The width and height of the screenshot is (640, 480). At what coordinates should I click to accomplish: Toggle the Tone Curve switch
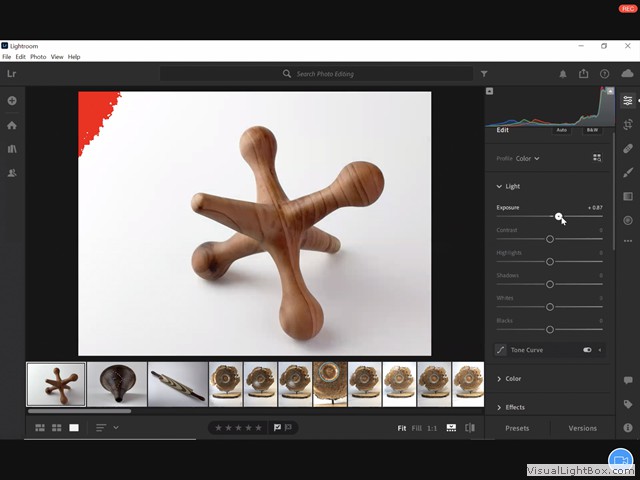pyautogui.click(x=587, y=350)
